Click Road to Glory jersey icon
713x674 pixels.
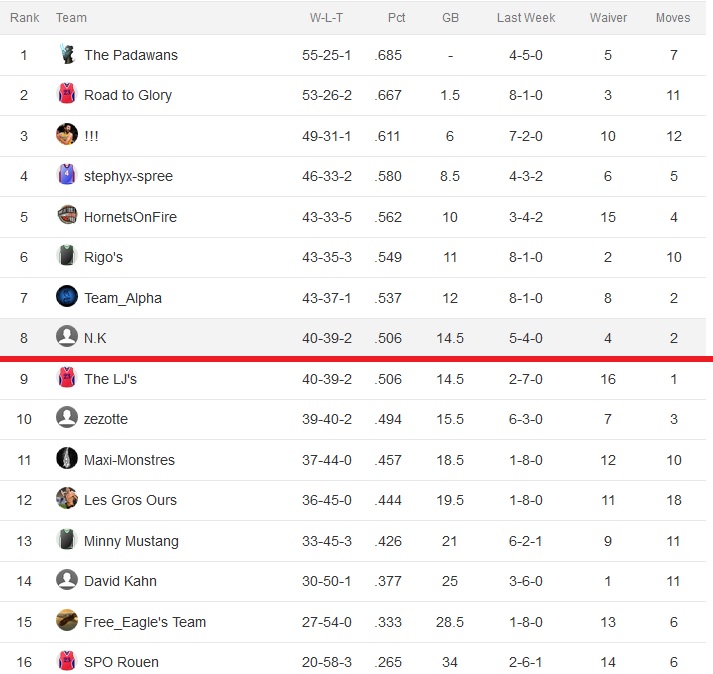click(67, 94)
